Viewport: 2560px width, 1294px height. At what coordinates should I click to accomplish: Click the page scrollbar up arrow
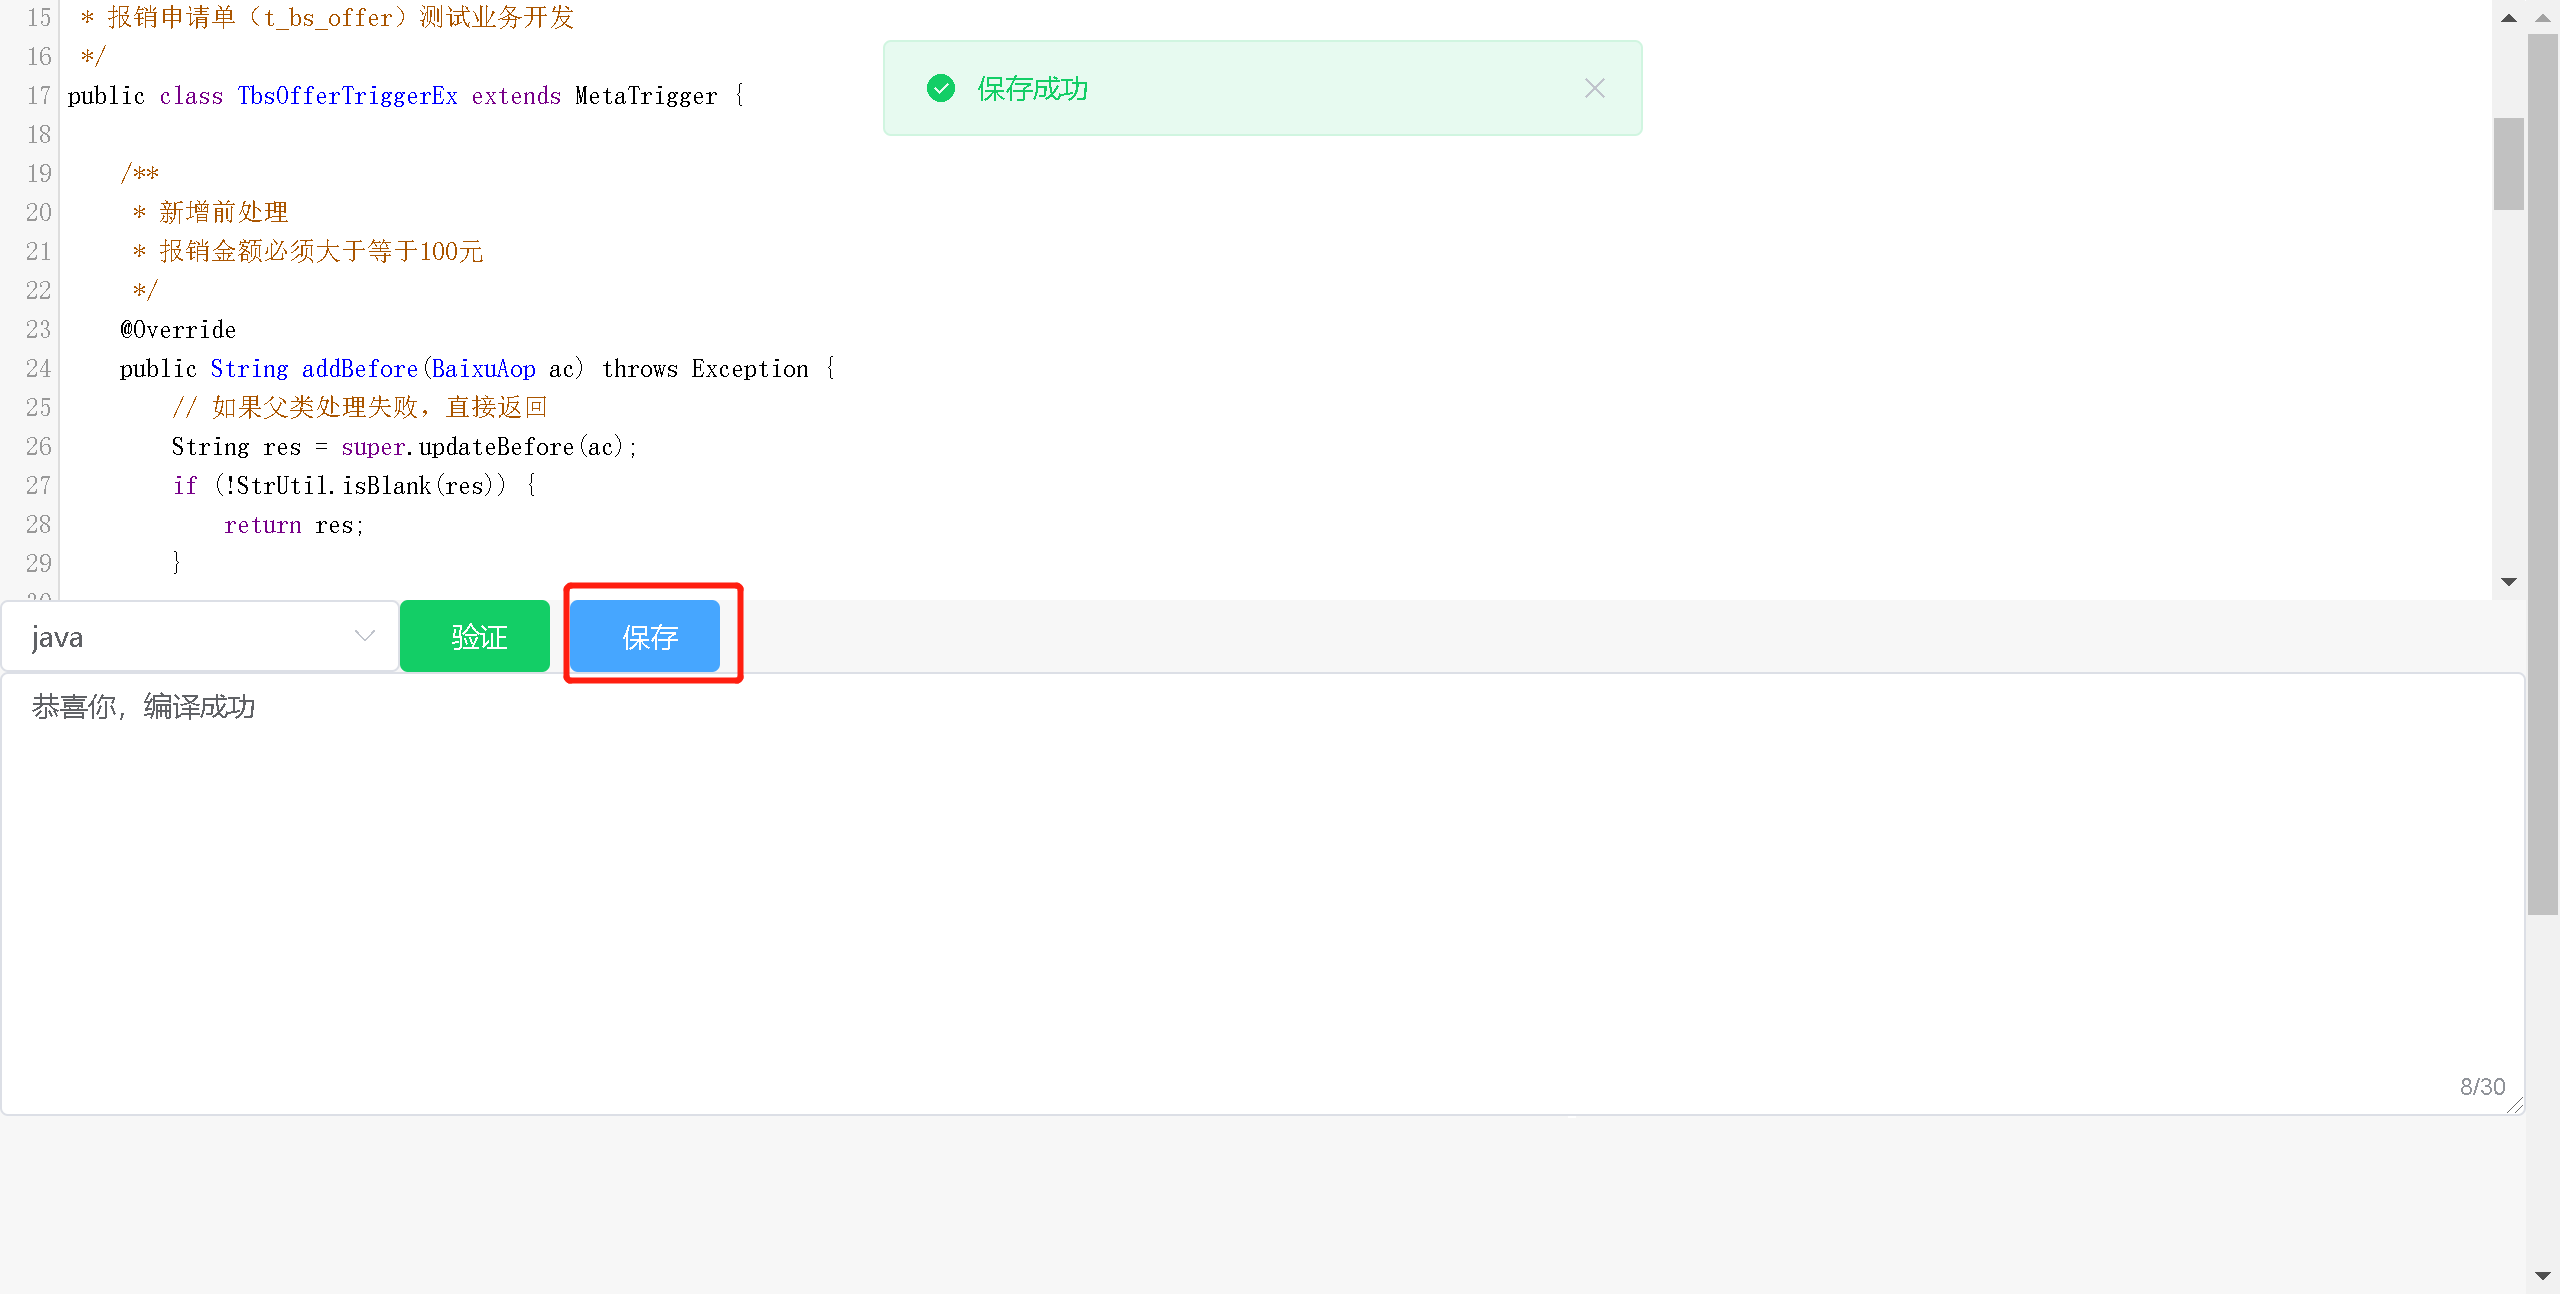pos(2543,18)
